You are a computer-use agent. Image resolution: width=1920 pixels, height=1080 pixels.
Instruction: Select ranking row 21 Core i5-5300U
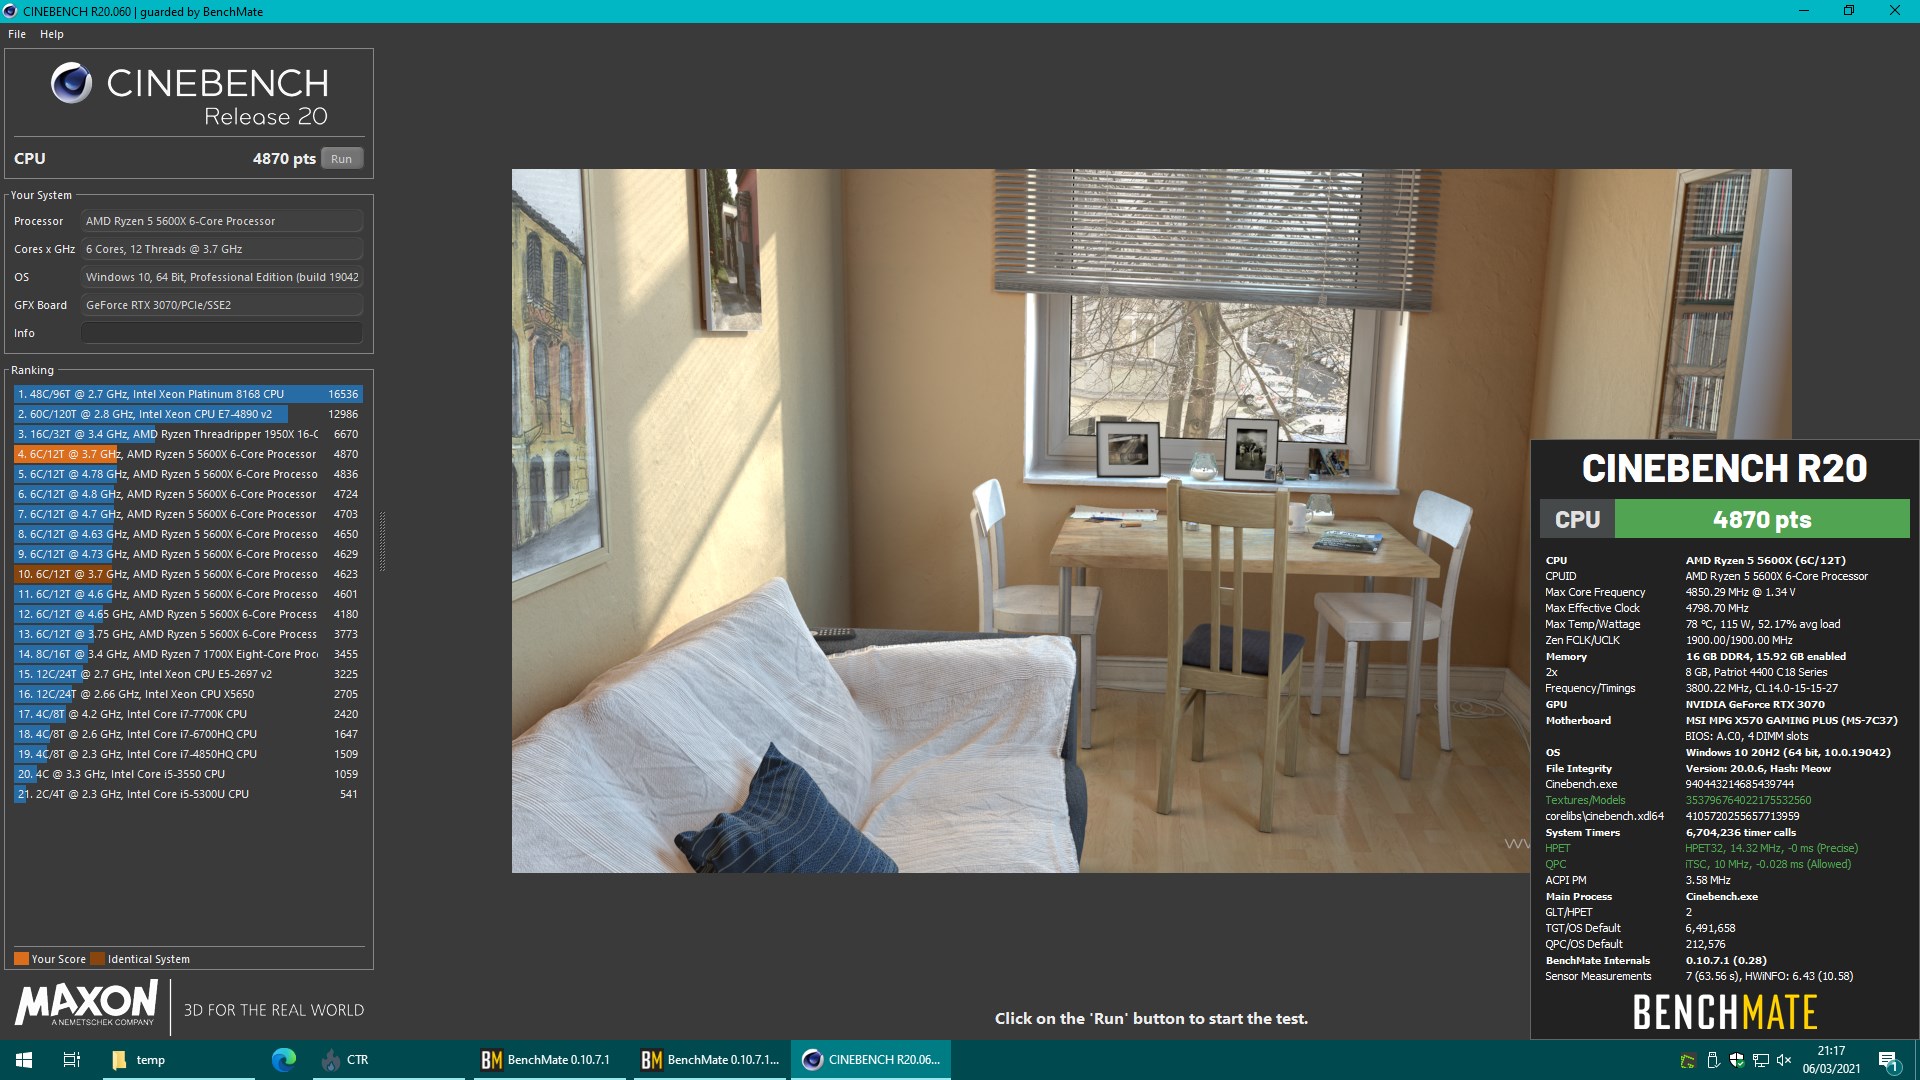(188, 794)
